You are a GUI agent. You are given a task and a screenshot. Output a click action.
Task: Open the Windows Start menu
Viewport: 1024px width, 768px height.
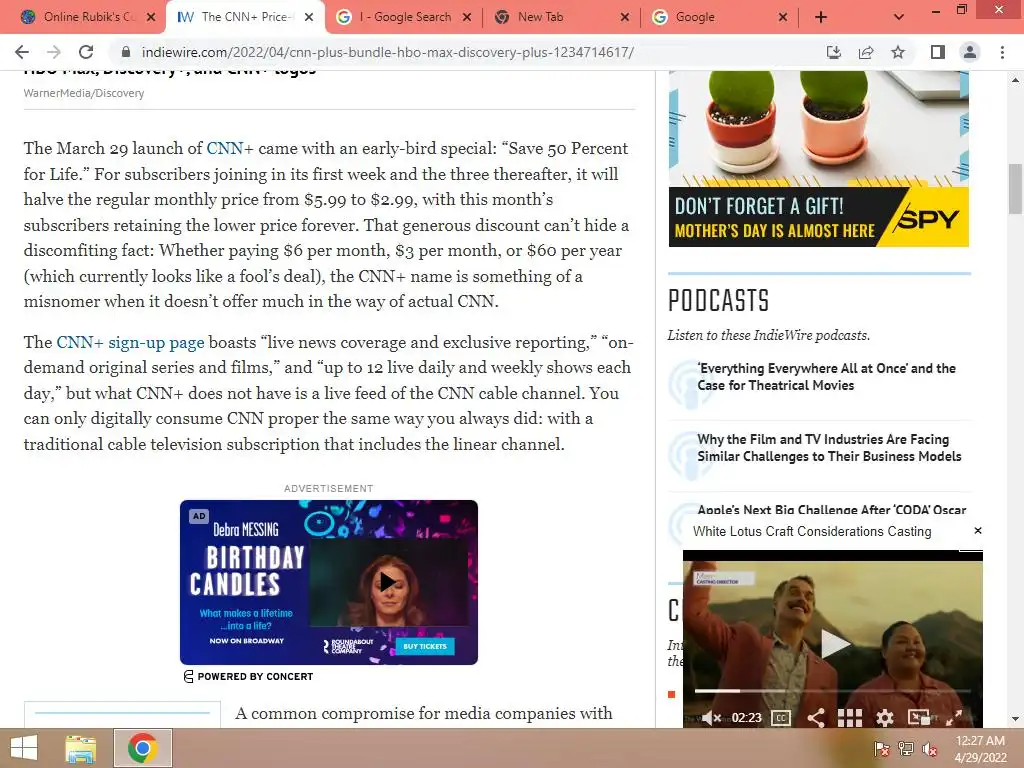click(24, 748)
